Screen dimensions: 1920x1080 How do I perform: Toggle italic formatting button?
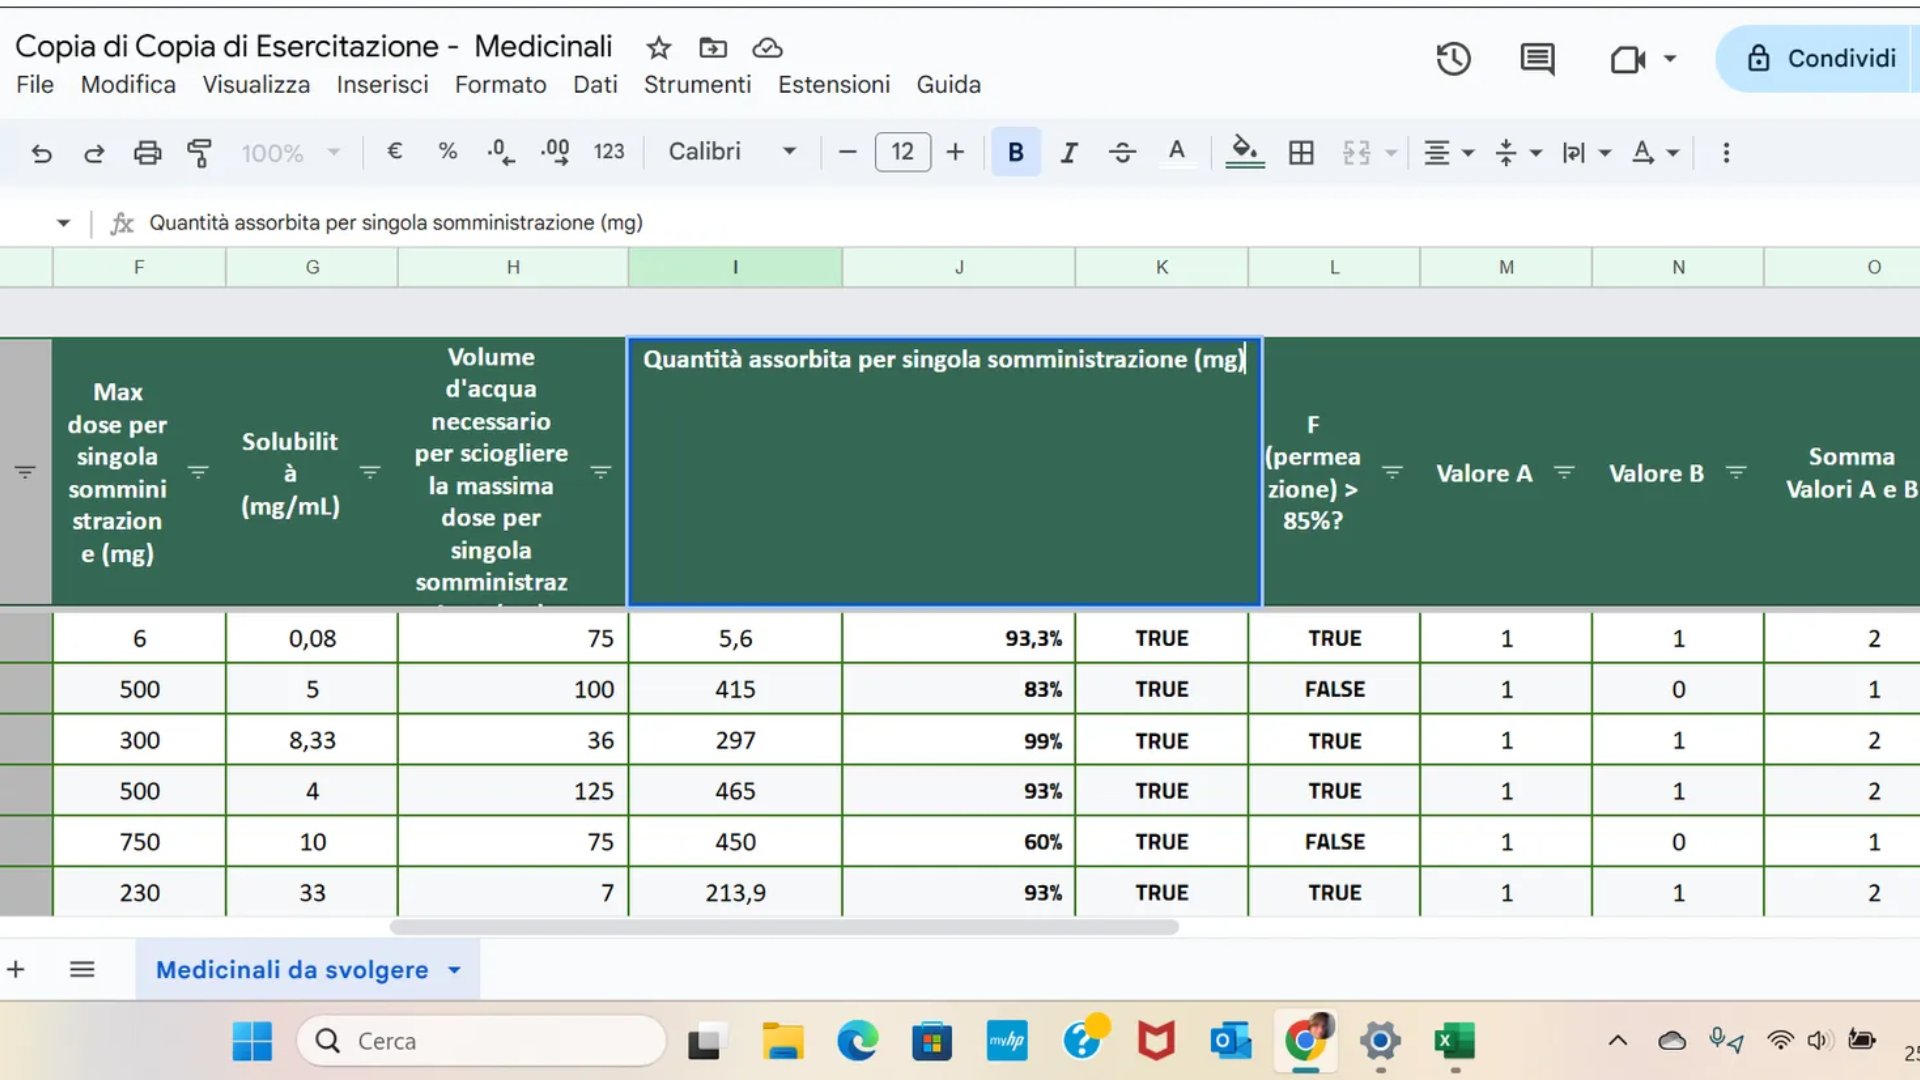(1069, 152)
